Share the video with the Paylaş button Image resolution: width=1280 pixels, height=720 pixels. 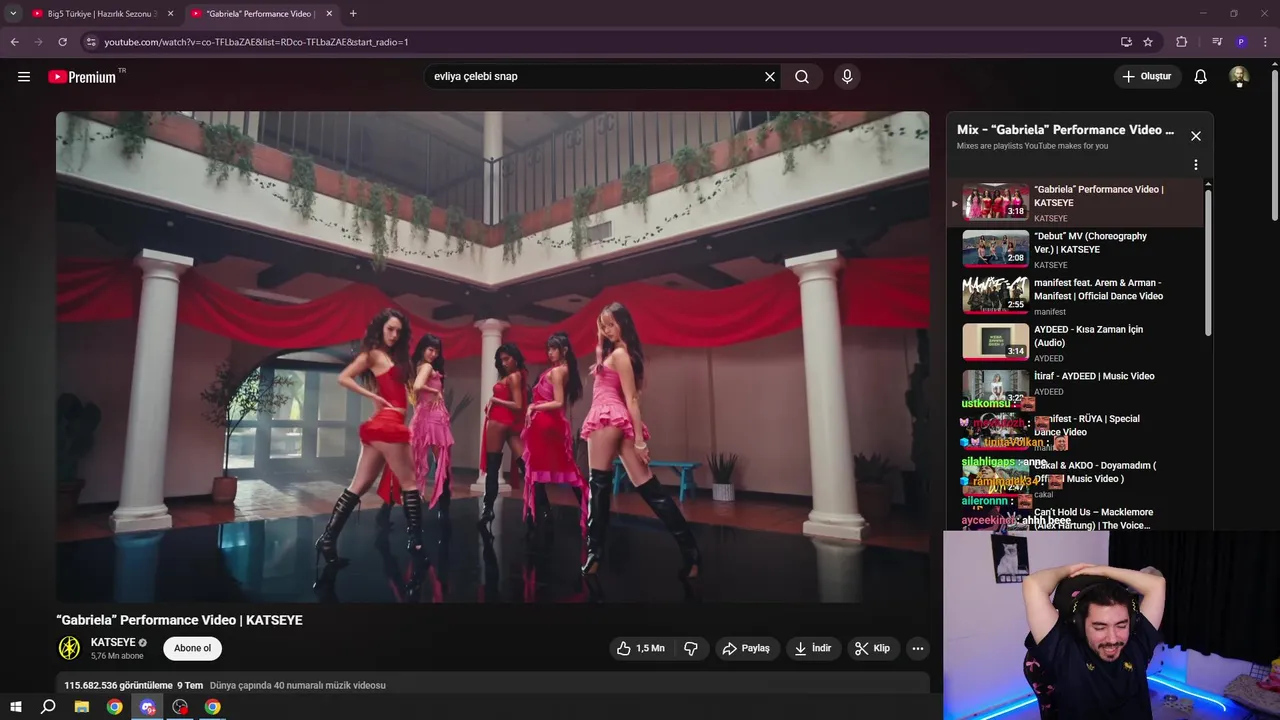point(746,648)
